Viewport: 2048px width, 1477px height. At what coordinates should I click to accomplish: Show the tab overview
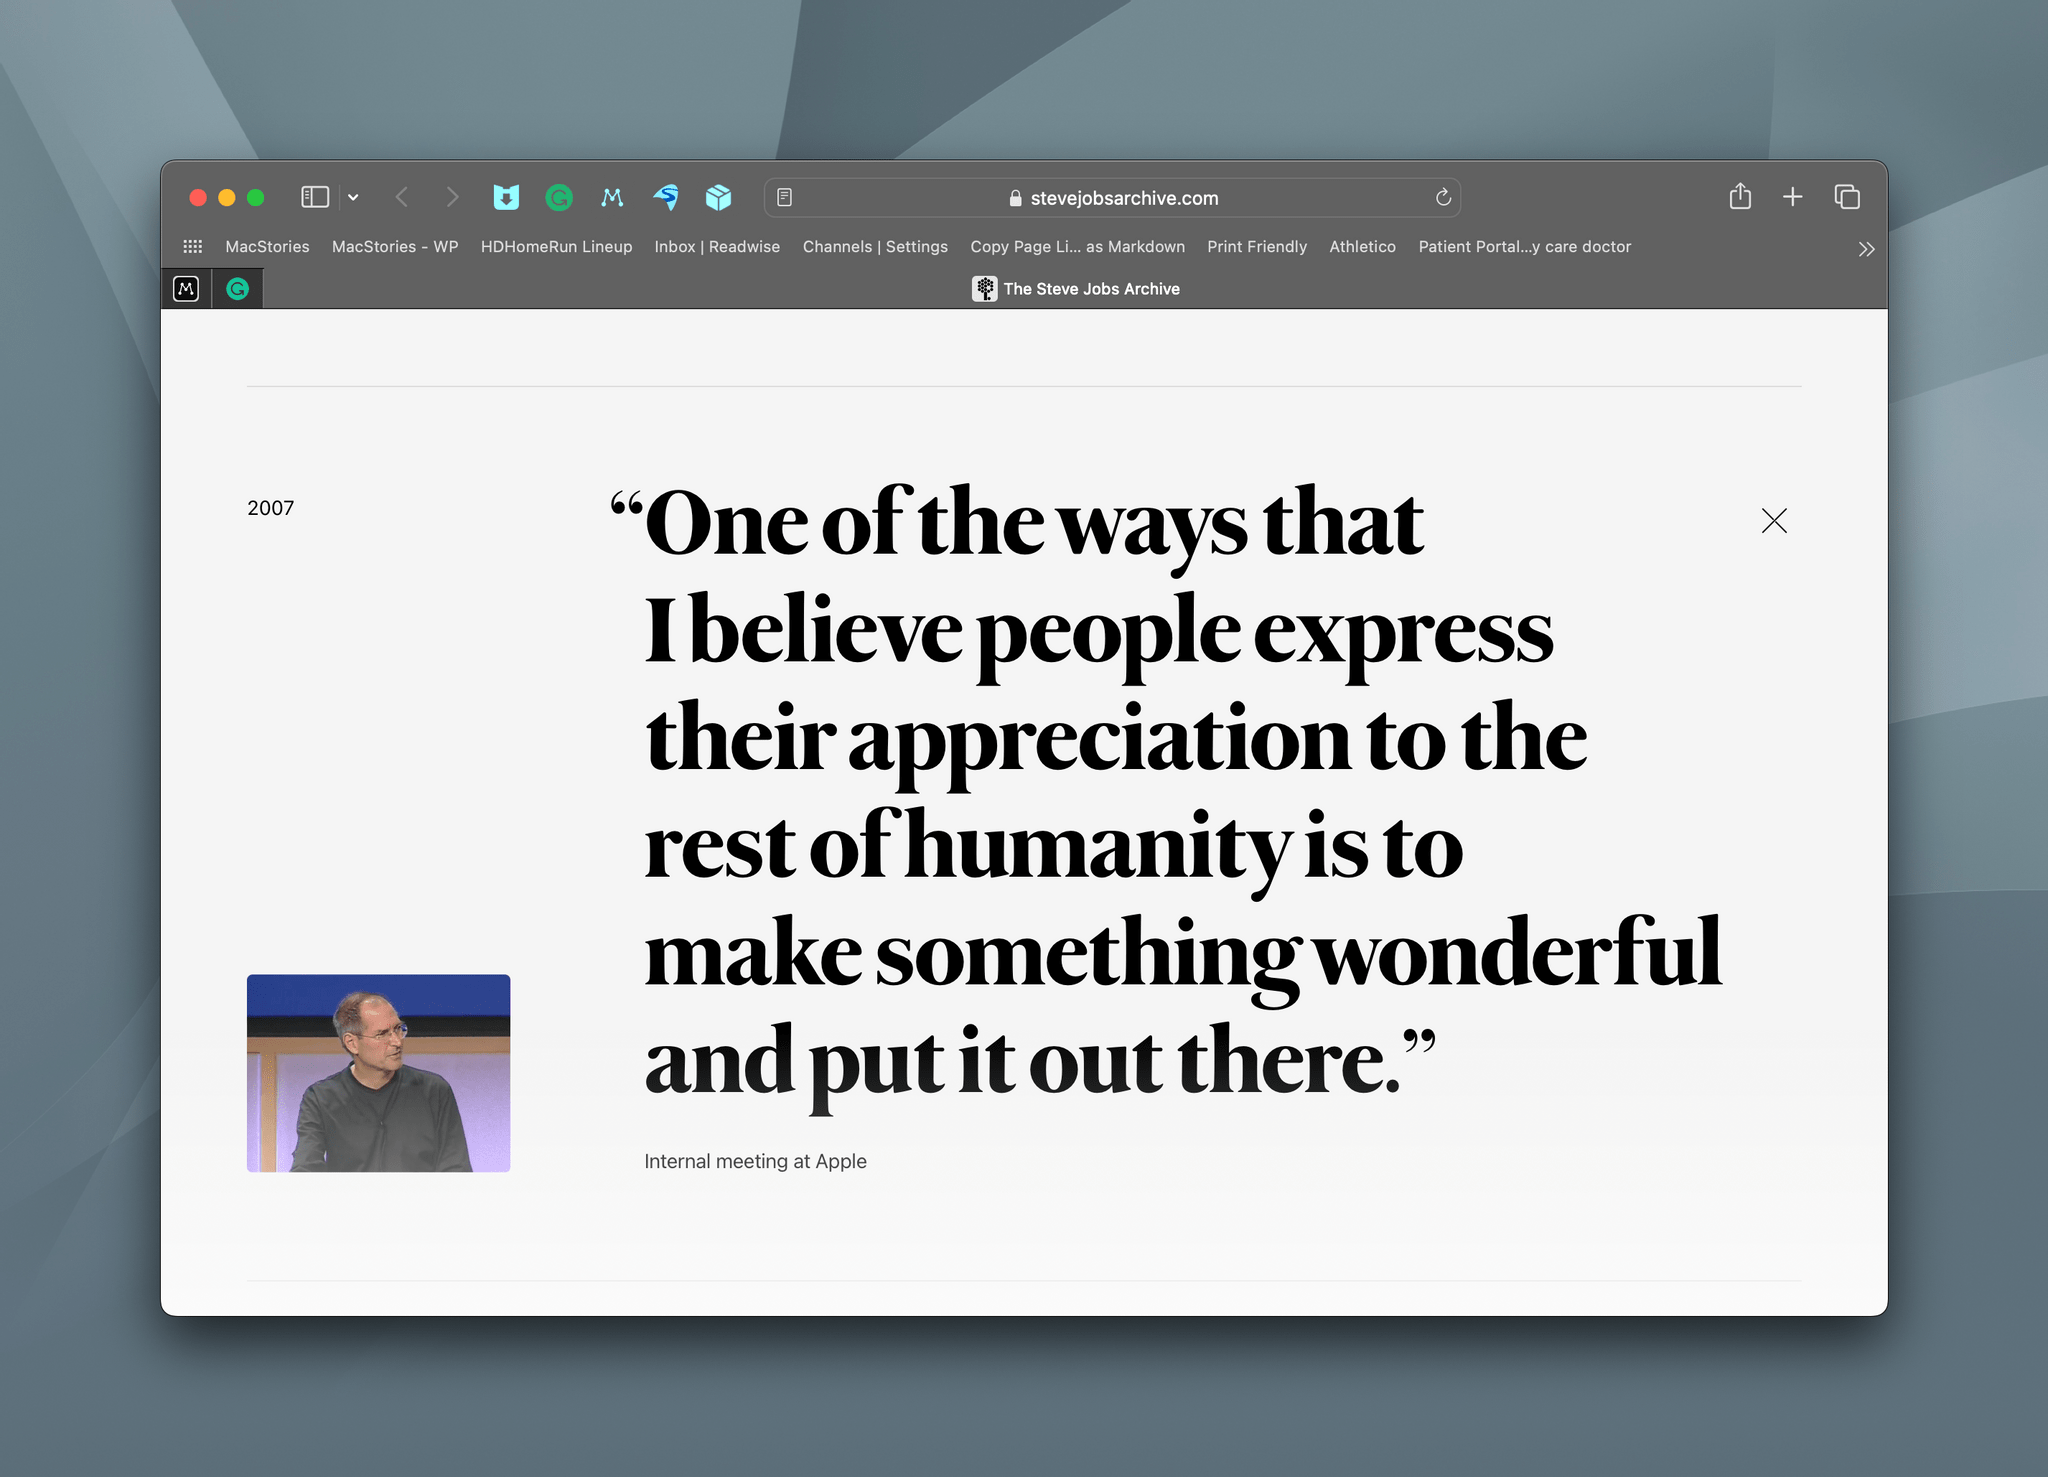point(1847,197)
